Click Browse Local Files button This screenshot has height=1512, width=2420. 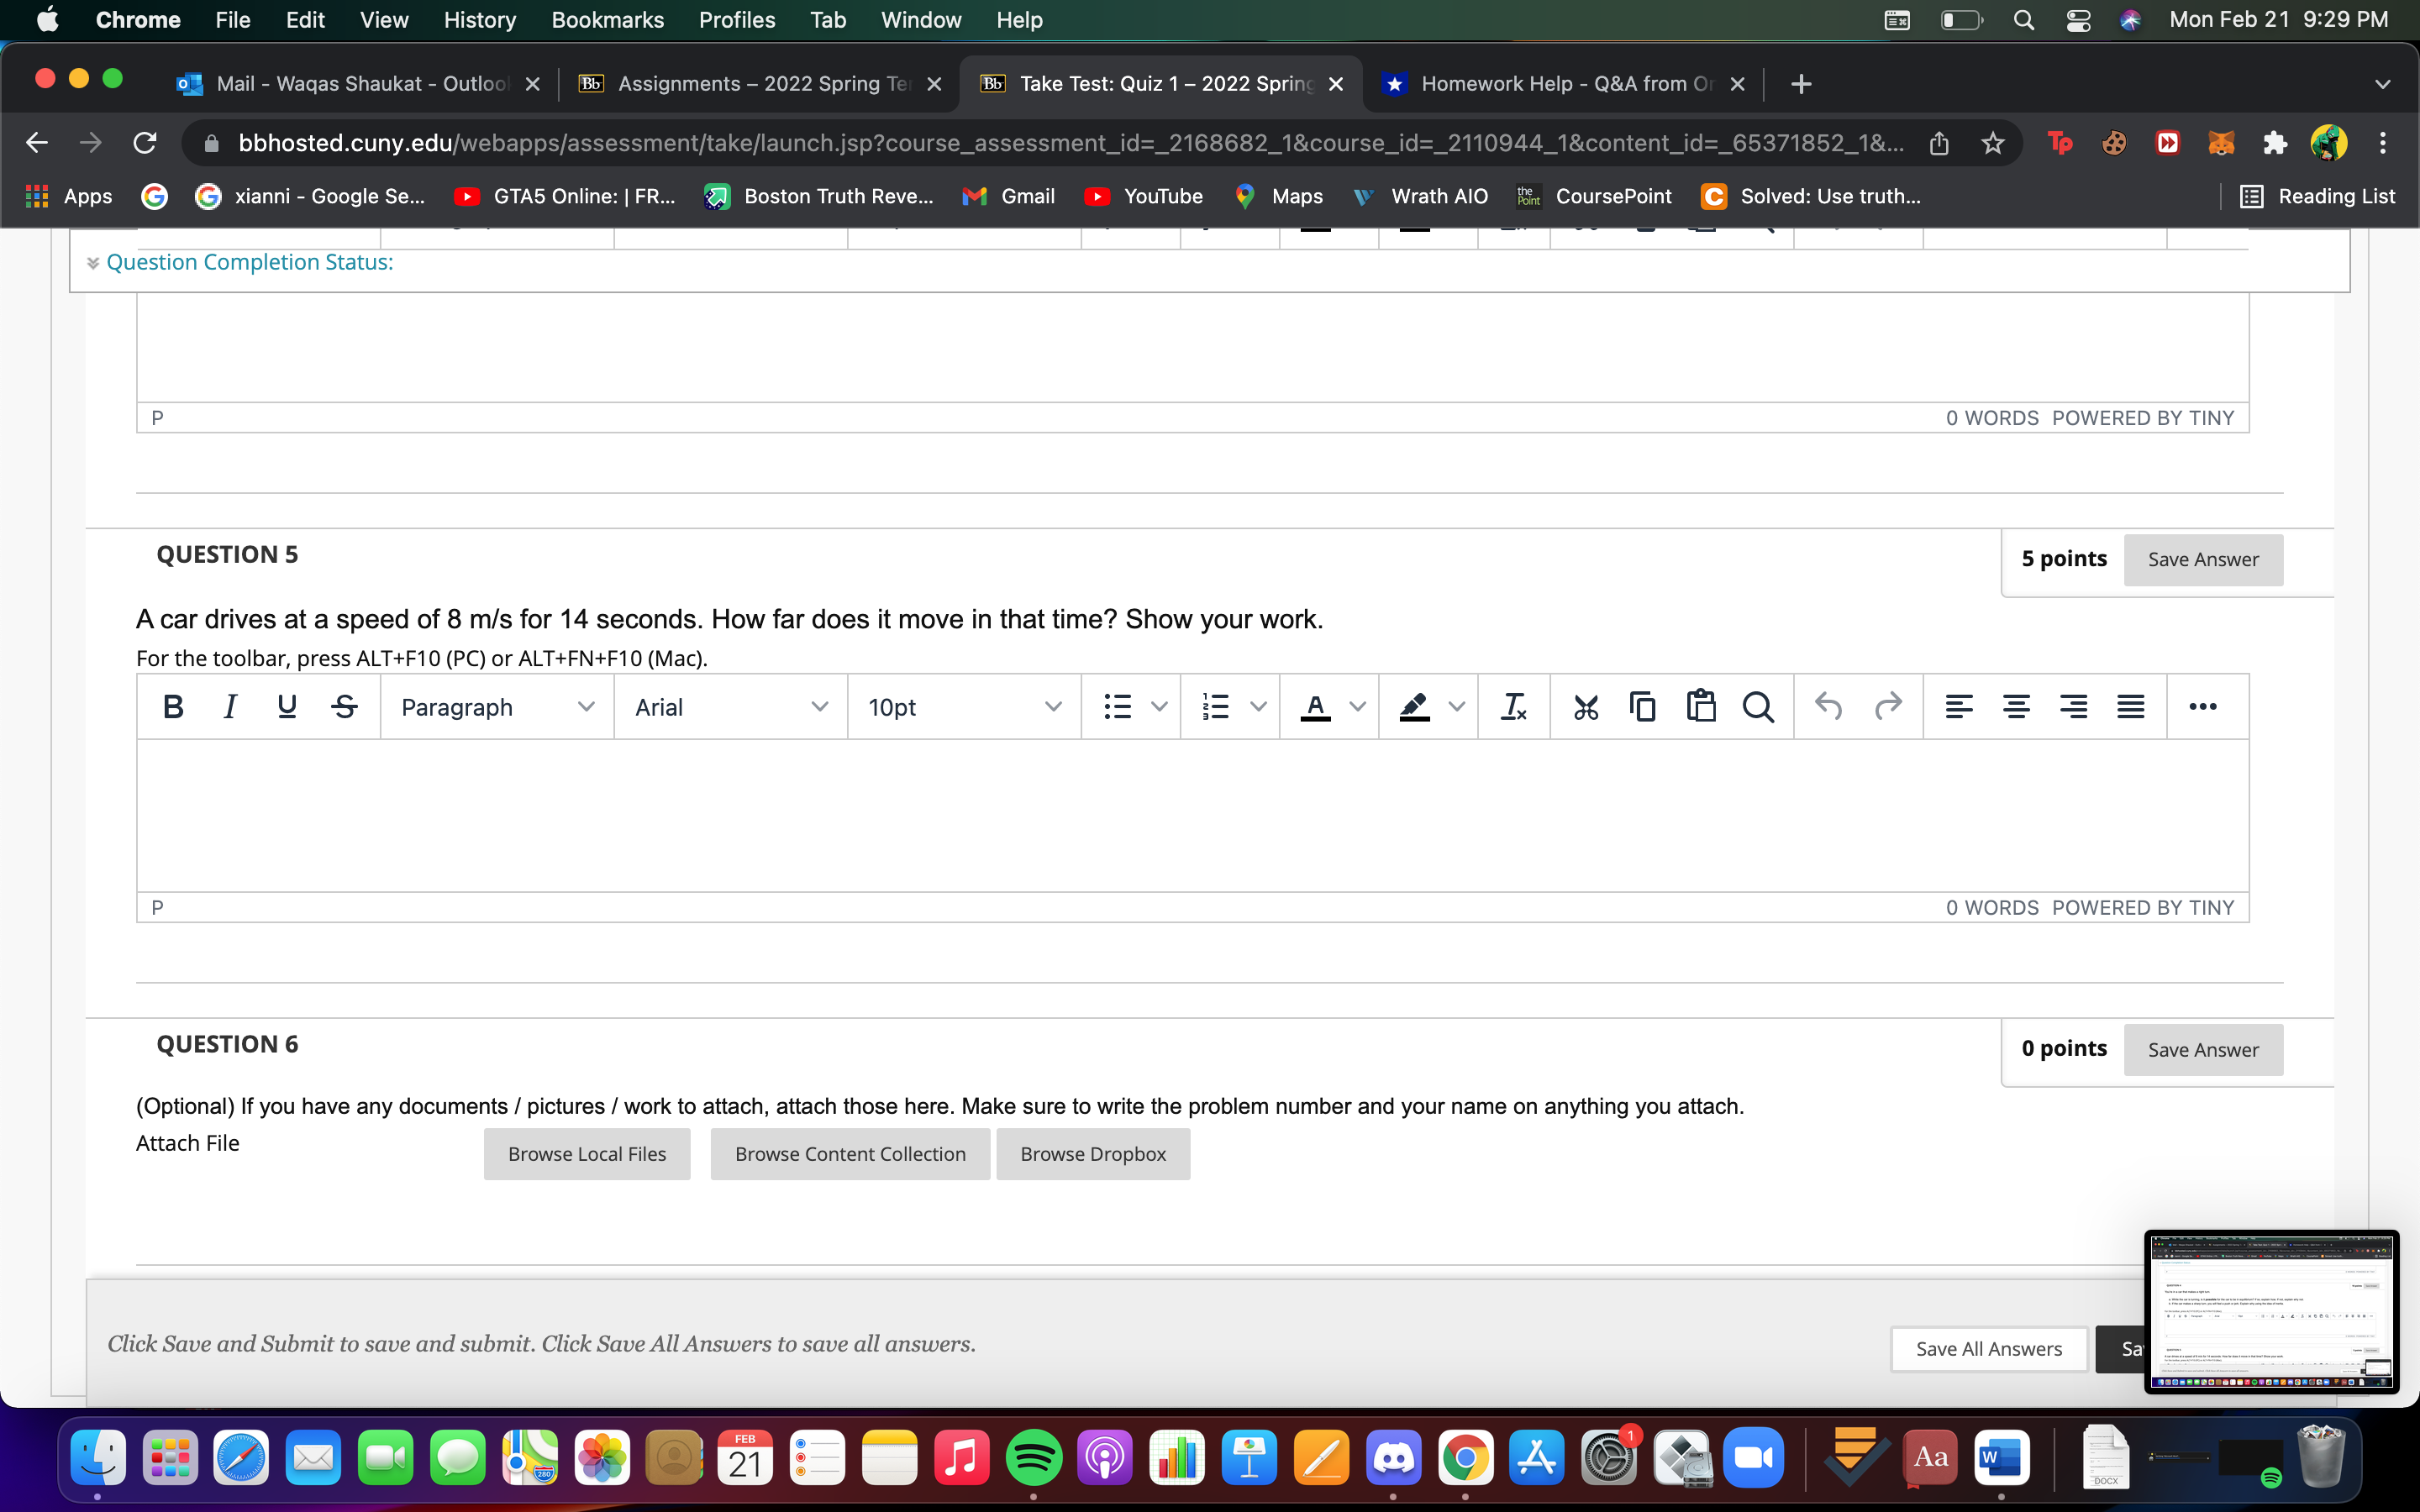(x=586, y=1154)
